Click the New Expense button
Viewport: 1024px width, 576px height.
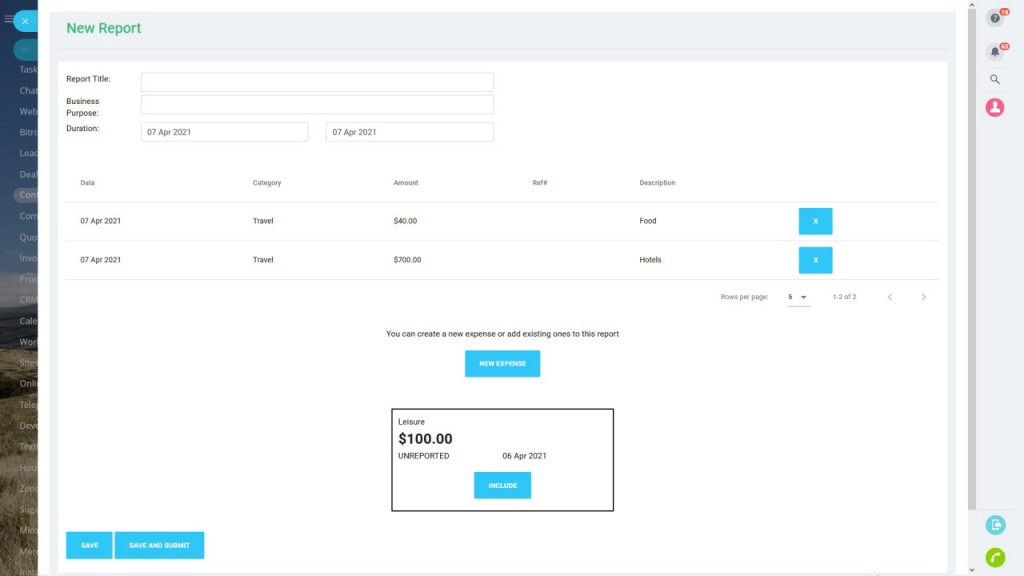click(502, 364)
